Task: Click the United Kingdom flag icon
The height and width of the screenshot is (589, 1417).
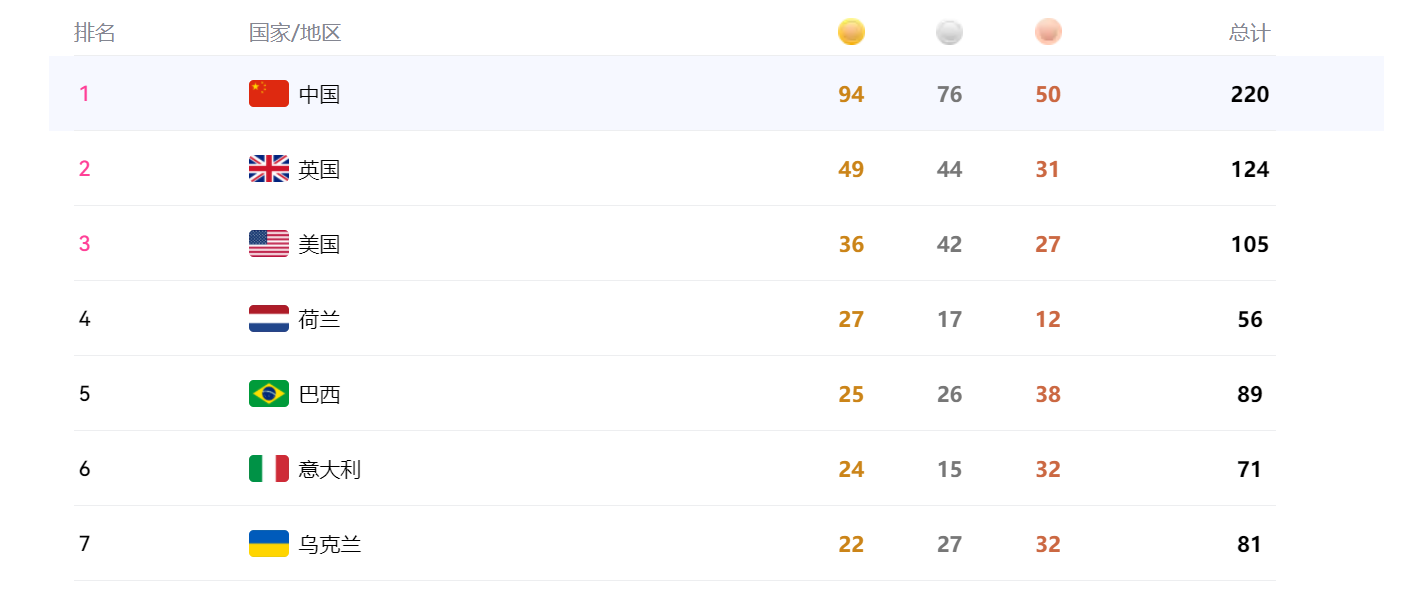Action: pyautogui.click(x=269, y=168)
